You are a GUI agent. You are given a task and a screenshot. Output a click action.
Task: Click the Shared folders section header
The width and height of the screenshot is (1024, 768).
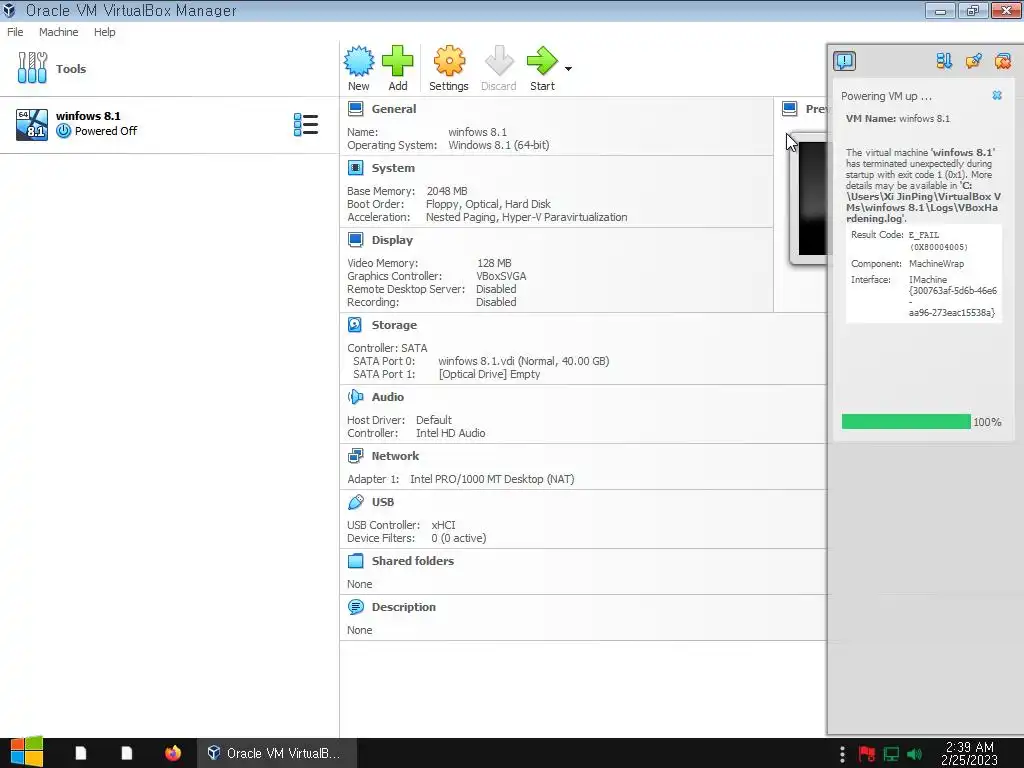point(412,560)
